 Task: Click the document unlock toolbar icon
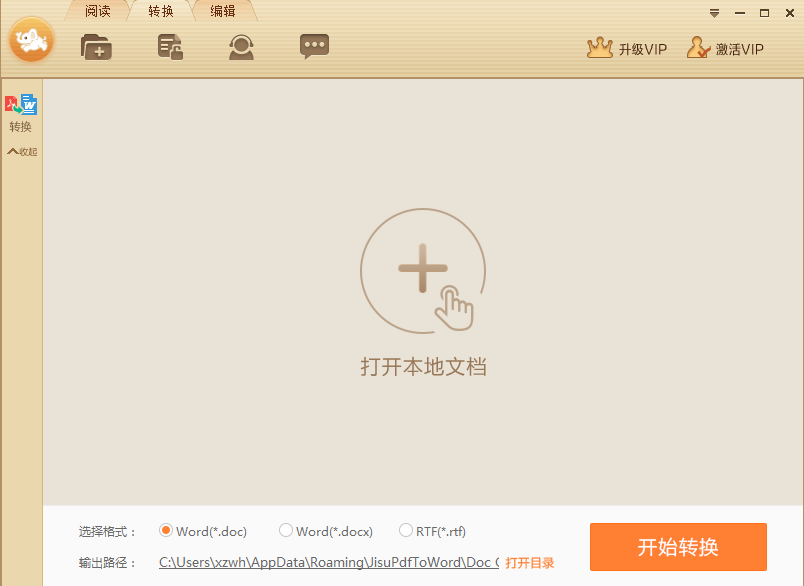coord(169,46)
